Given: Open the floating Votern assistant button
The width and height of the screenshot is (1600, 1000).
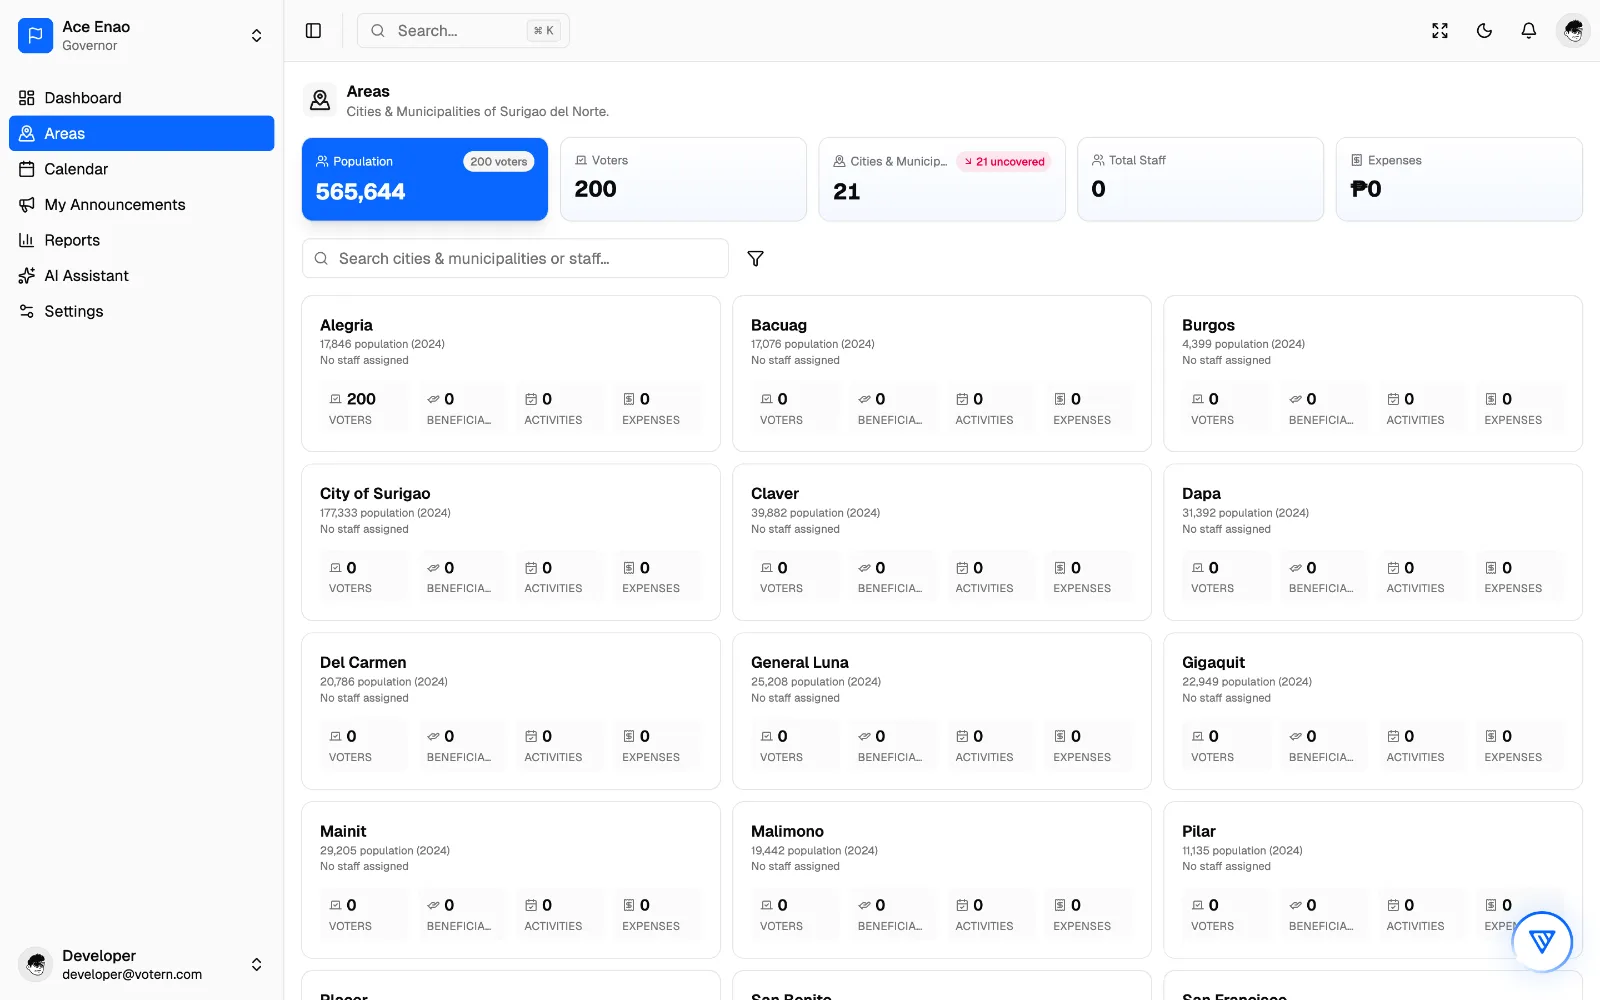Looking at the screenshot, I should [x=1542, y=941].
